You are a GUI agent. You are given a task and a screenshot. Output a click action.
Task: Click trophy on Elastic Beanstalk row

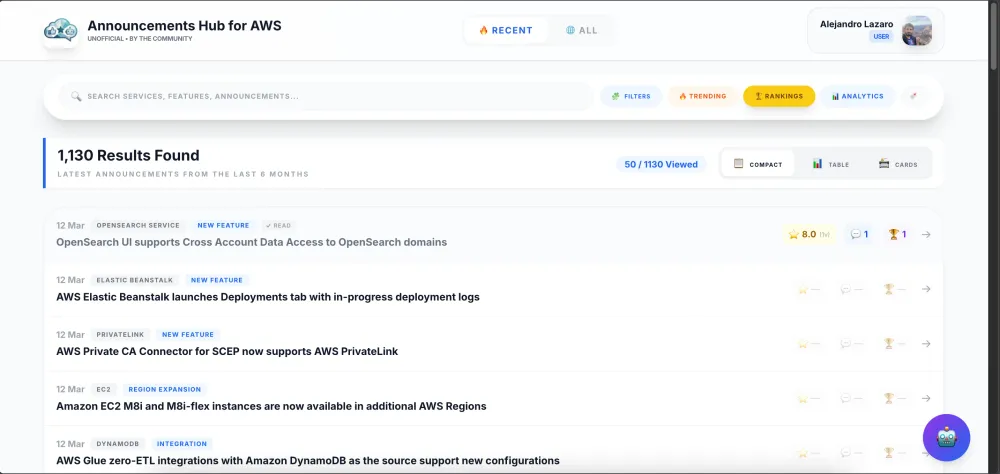pyautogui.click(x=894, y=289)
